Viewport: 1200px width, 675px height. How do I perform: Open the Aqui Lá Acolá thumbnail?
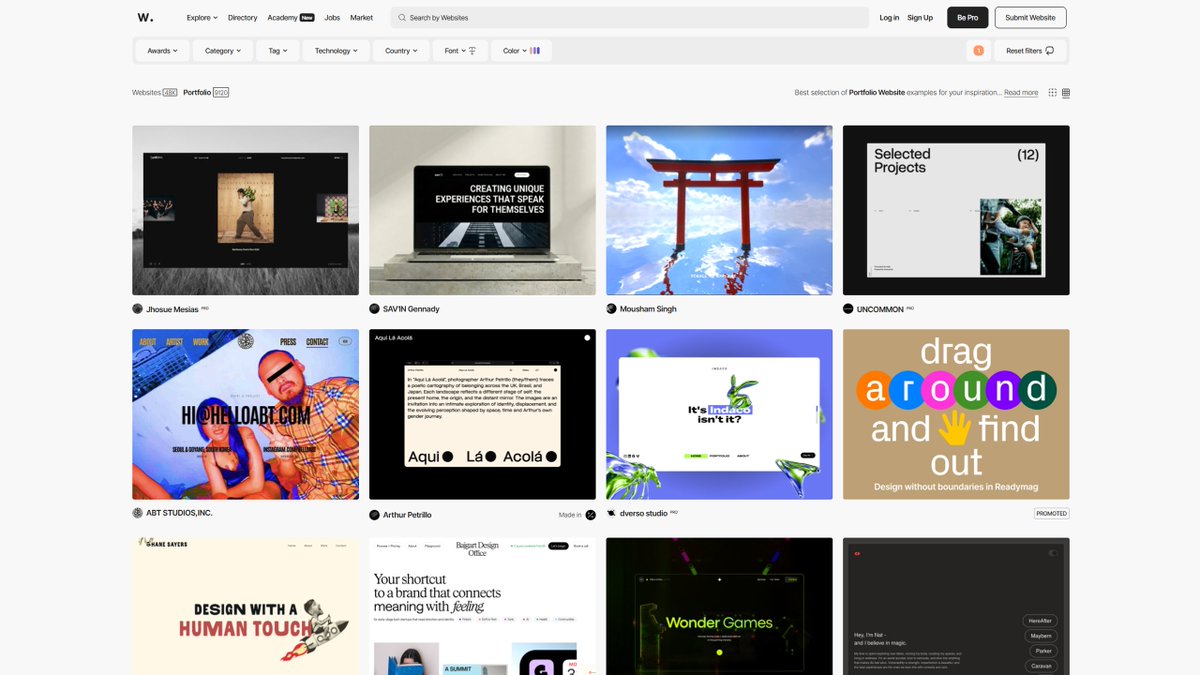click(x=482, y=414)
